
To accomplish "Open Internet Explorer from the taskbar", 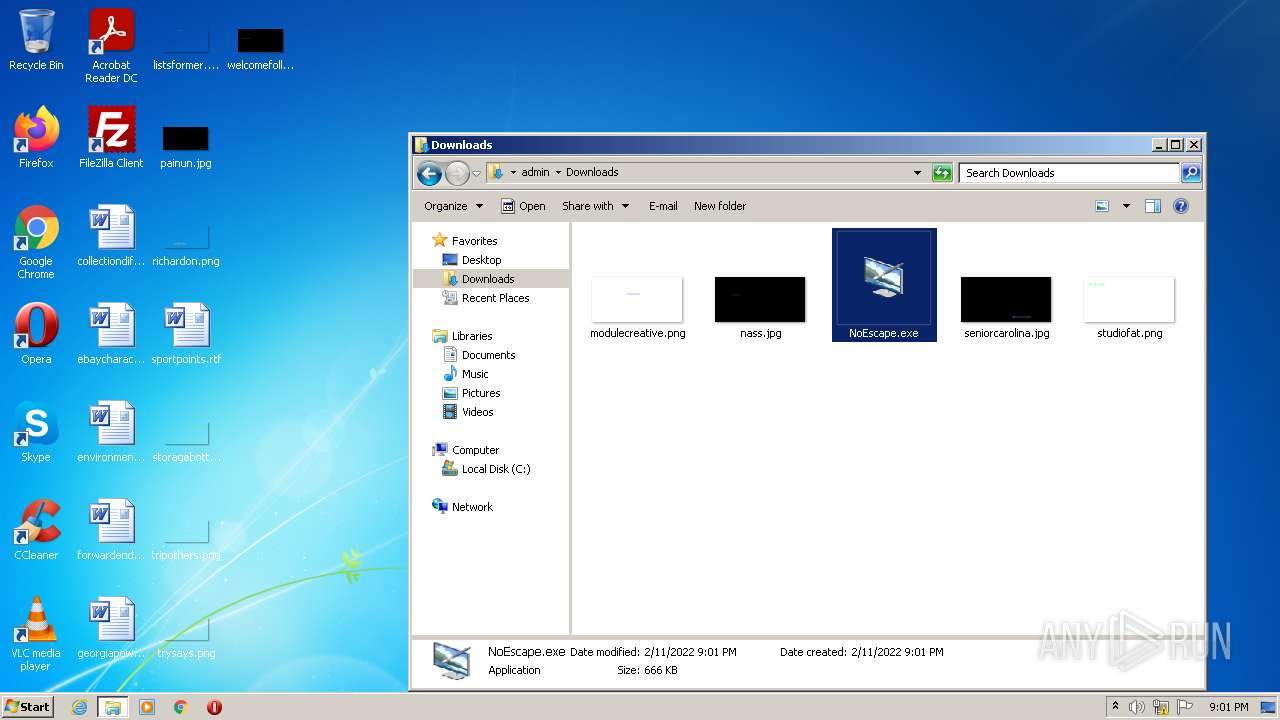I will tap(79, 707).
